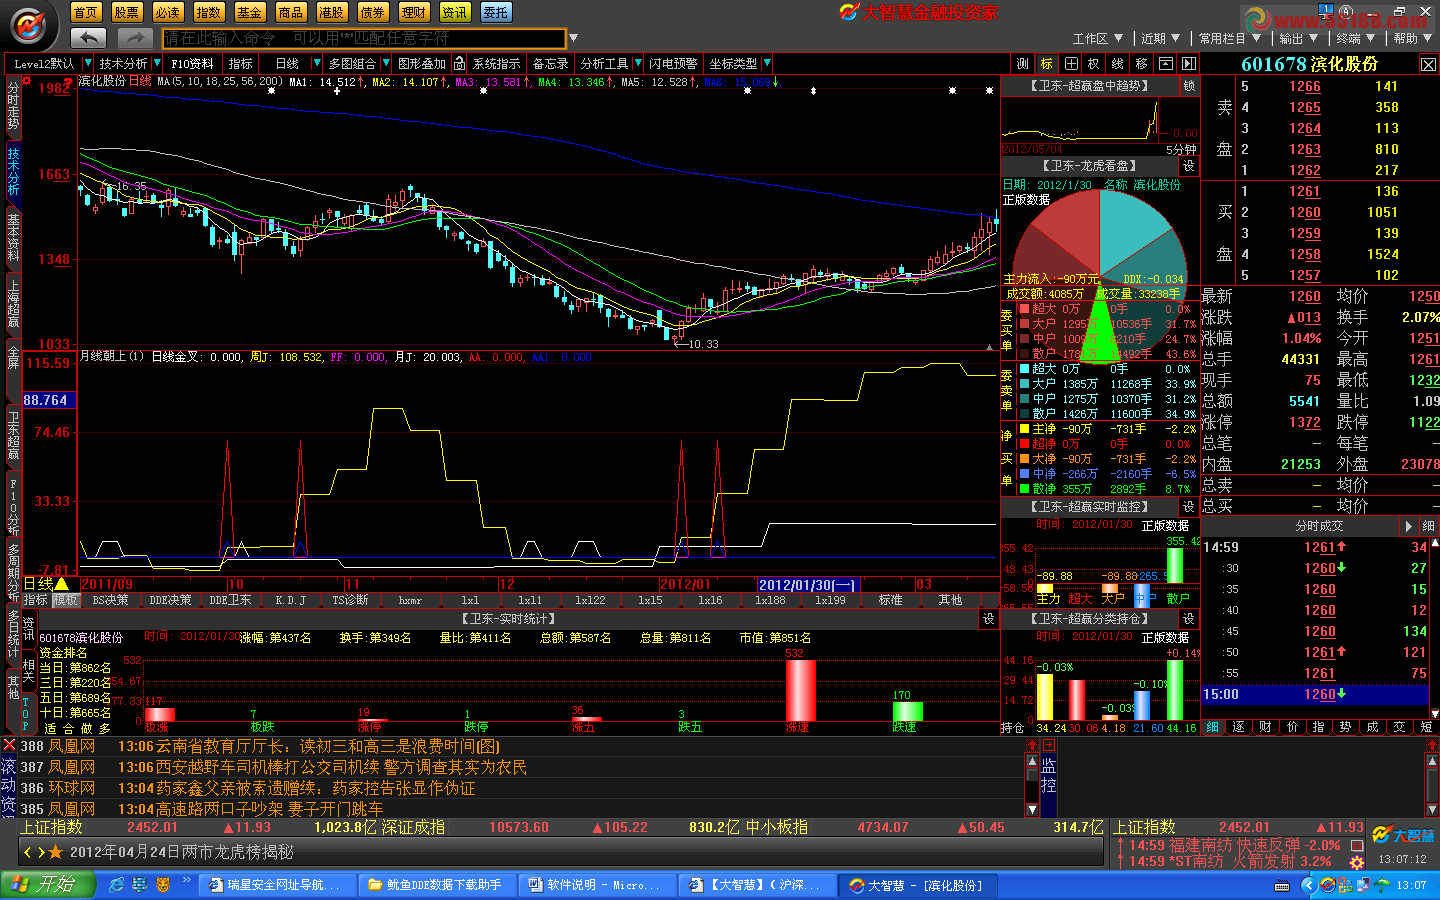Click the command input field
Screen dimensions: 1440x900
pyautogui.click(x=364, y=38)
